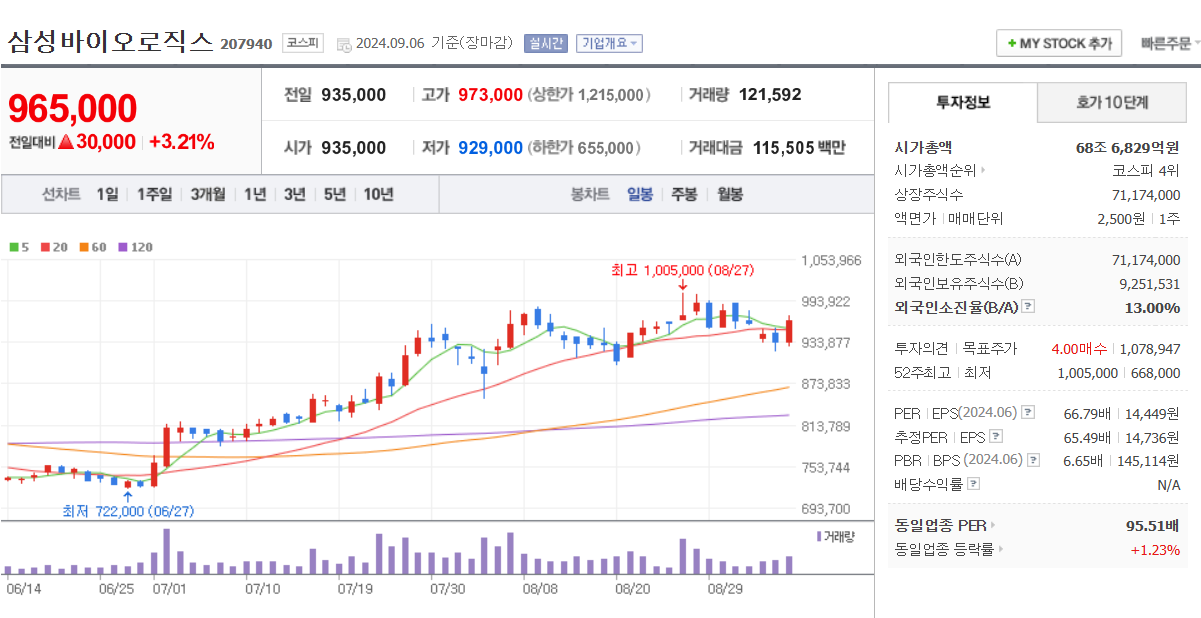Click the 시가총액 value 68조 6,829억원
The width and height of the screenshot is (1201, 618).
(1128, 147)
